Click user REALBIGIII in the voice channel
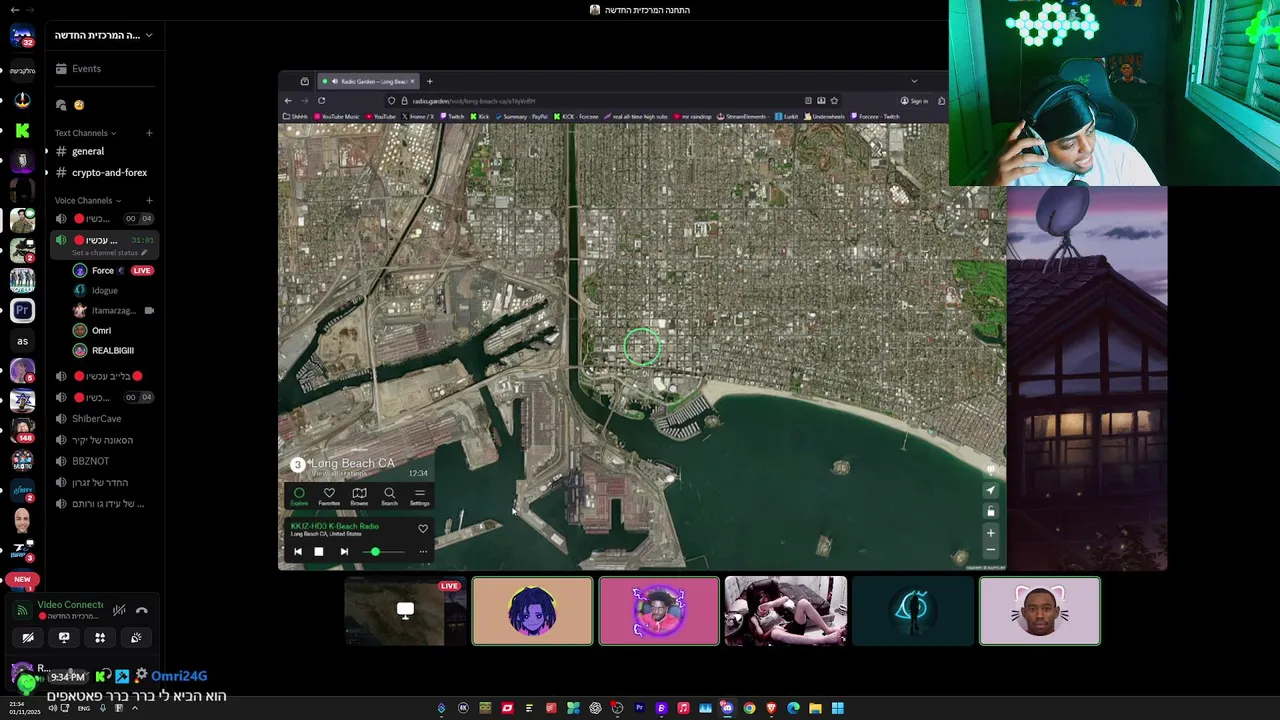This screenshot has width=1280, height=720. point(113,351)
